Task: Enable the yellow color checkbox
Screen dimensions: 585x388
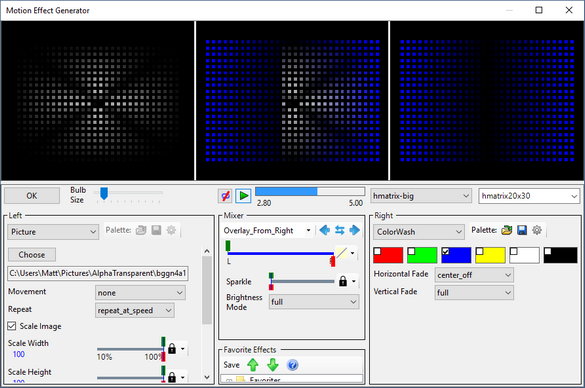Action: pos(480,251)
